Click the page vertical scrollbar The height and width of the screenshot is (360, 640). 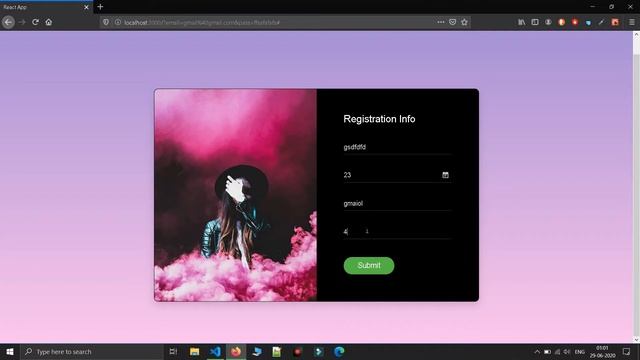(636, 187)
